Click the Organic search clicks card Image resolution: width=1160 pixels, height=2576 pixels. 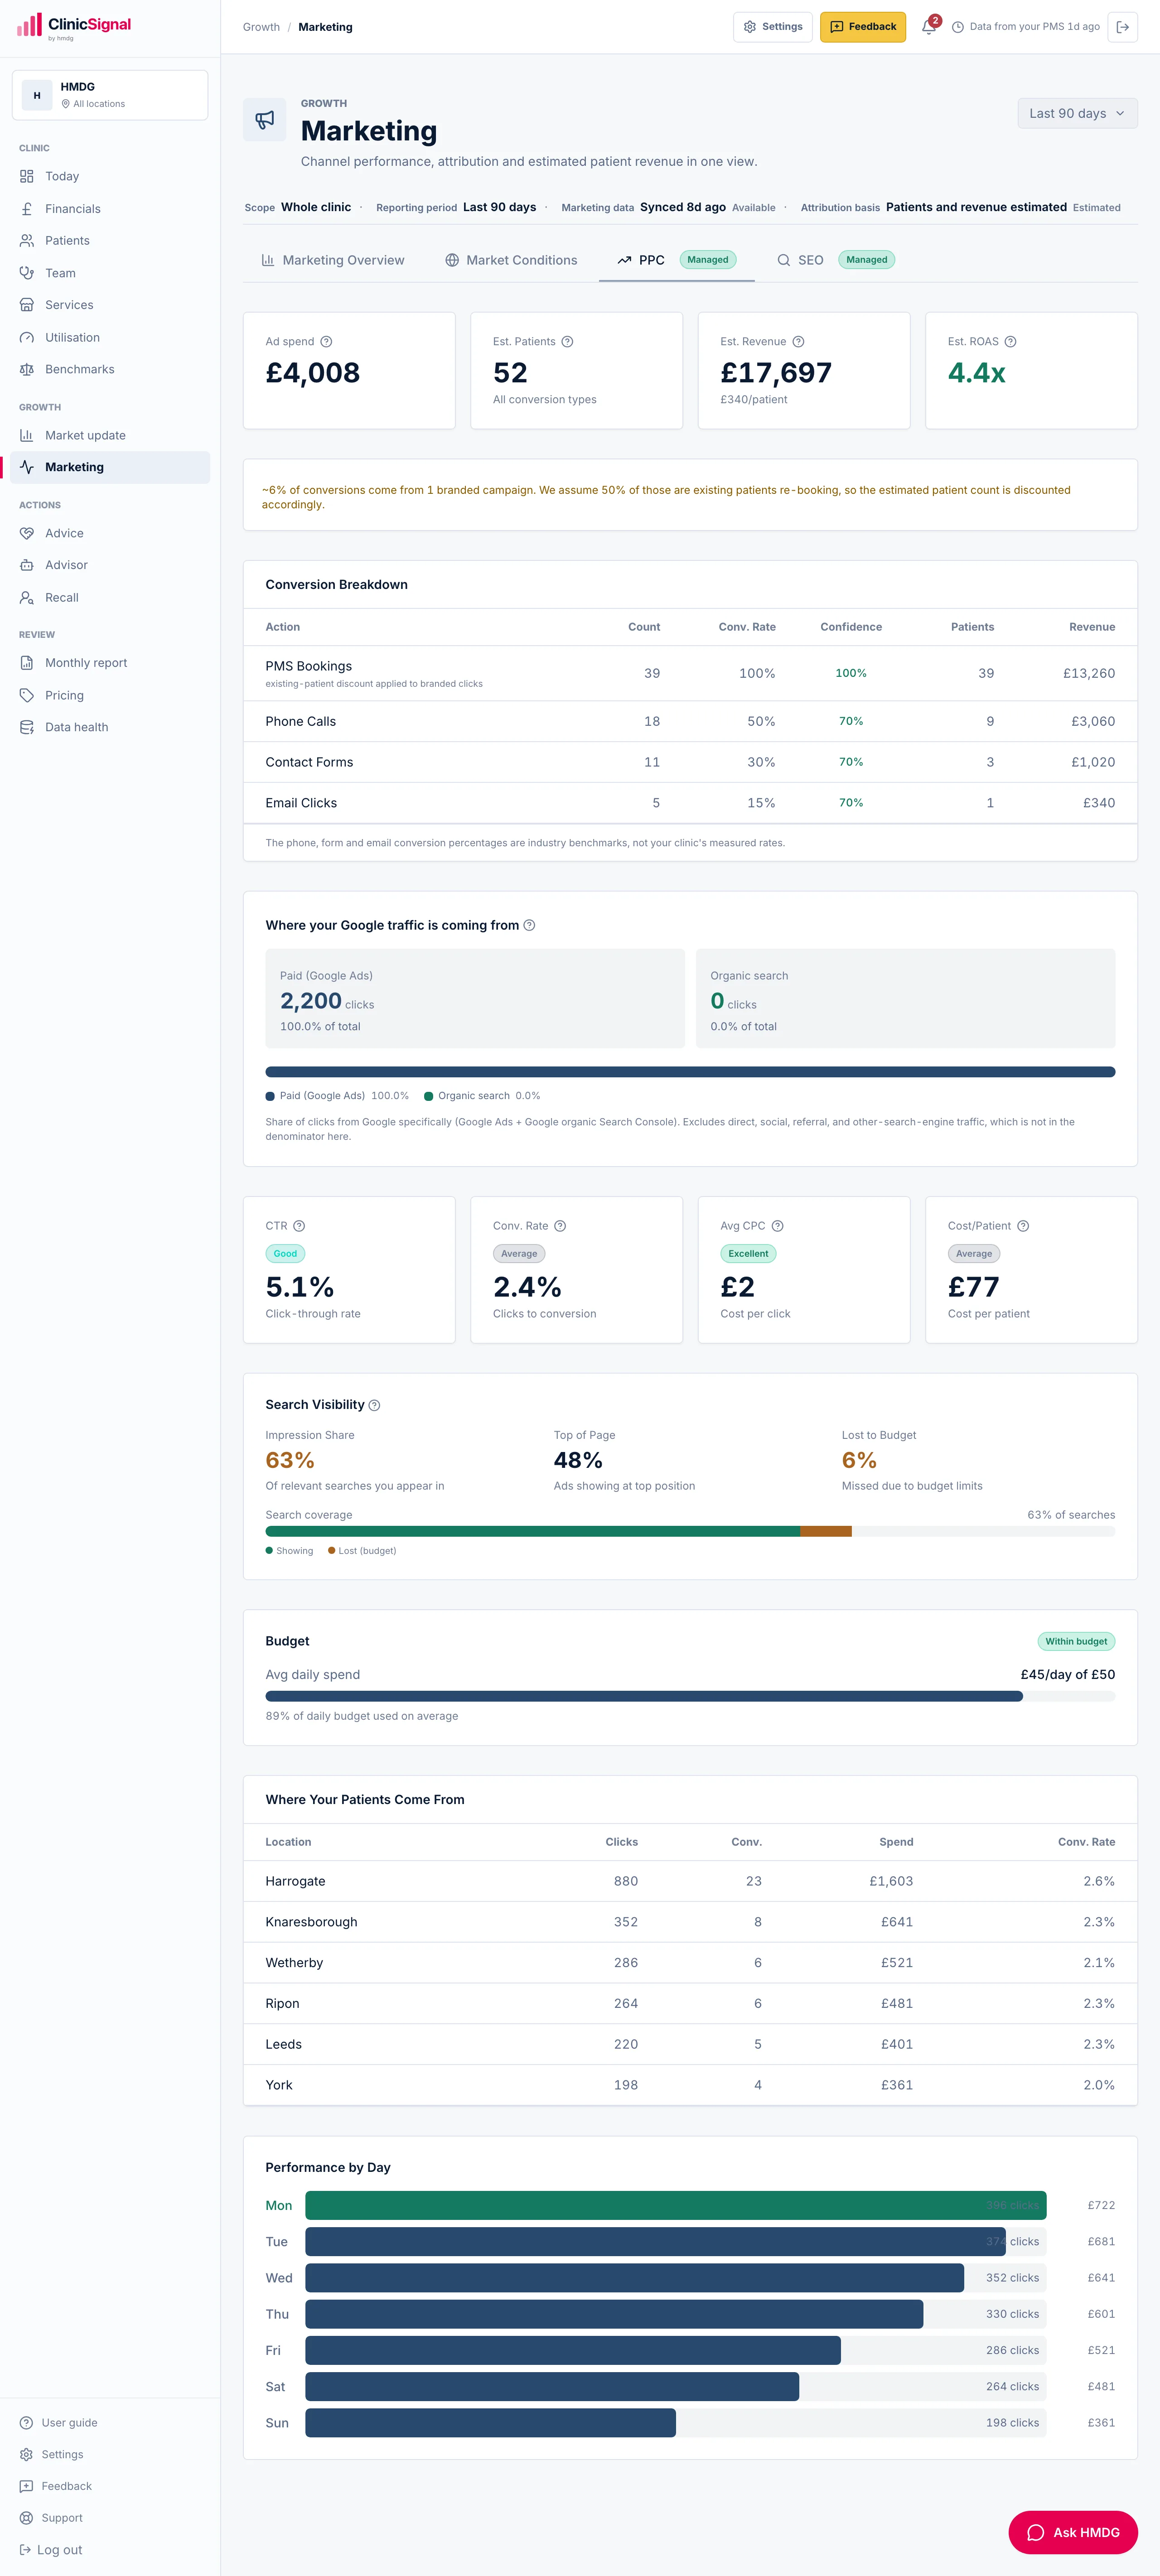pyautogui.click(x=905, y=998)
